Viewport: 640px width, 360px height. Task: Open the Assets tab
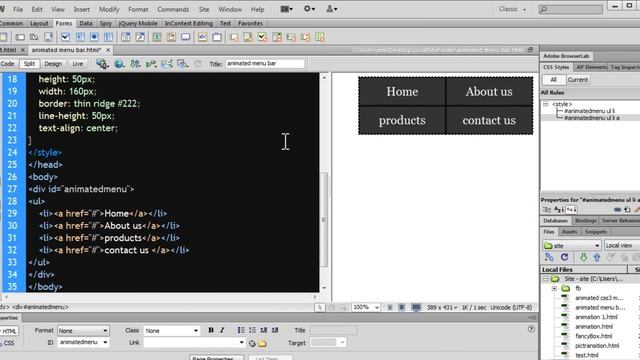[x=569, y=232]
